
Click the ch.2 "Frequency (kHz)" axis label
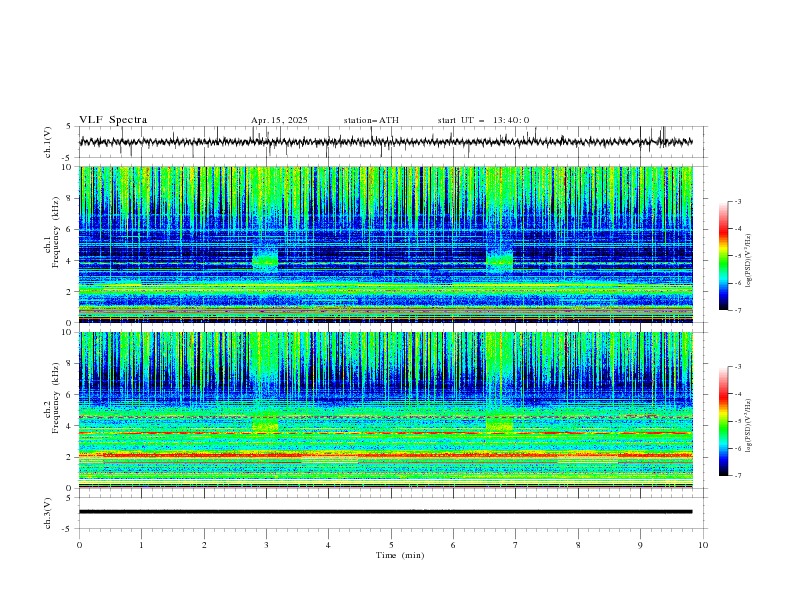(x=56, y=397)
